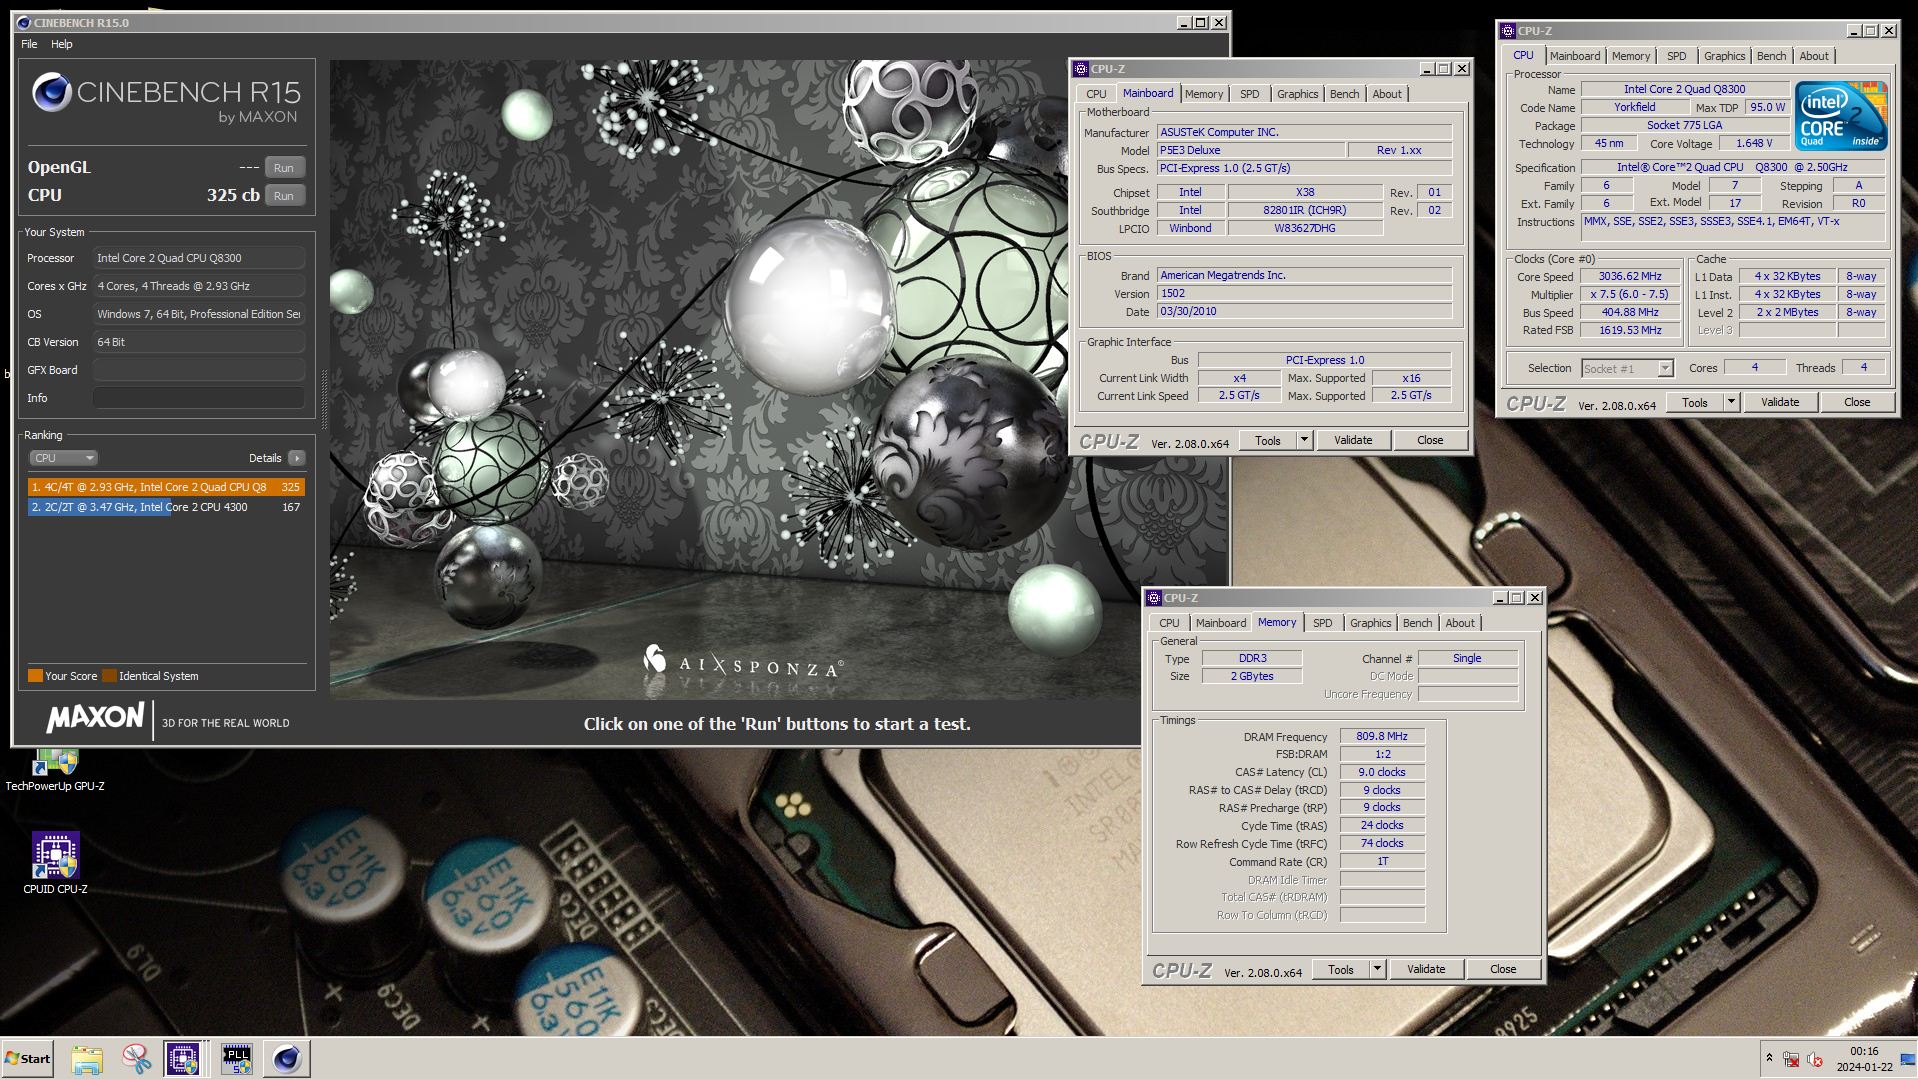This screenshot has height=1079, width=1918.
Task: Run the OpenGL benchmark
Action: [284, 168]
